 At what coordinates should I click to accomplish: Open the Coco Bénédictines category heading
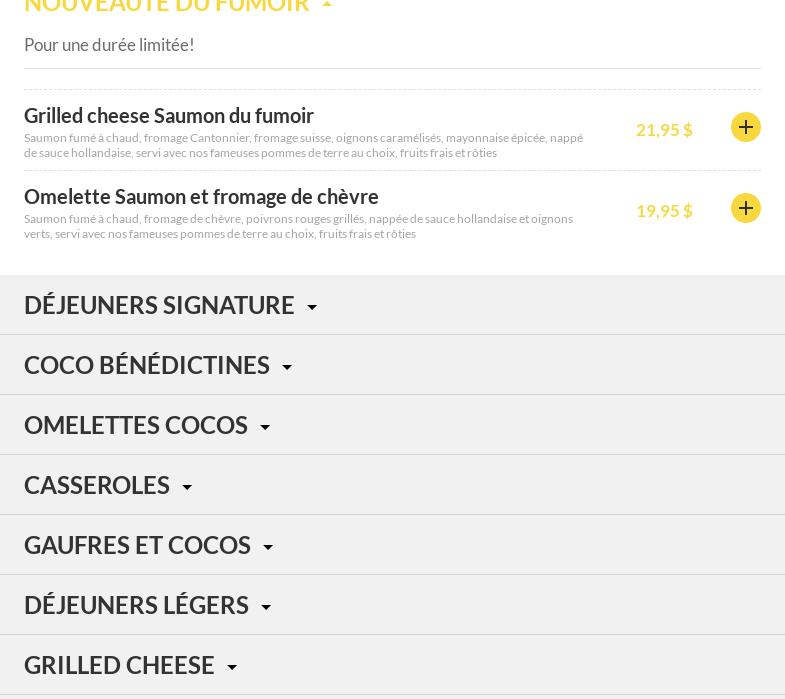pyautogui.click(x=147, y=365)
